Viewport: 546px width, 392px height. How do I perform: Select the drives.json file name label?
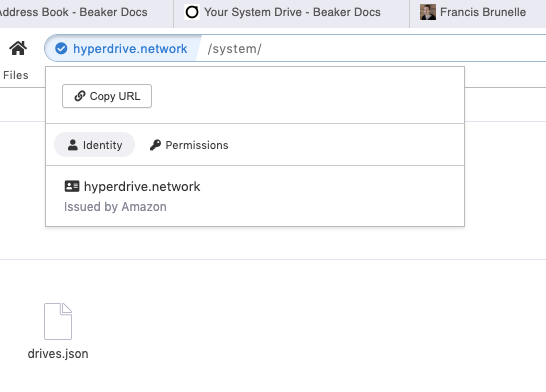[58, 354]
